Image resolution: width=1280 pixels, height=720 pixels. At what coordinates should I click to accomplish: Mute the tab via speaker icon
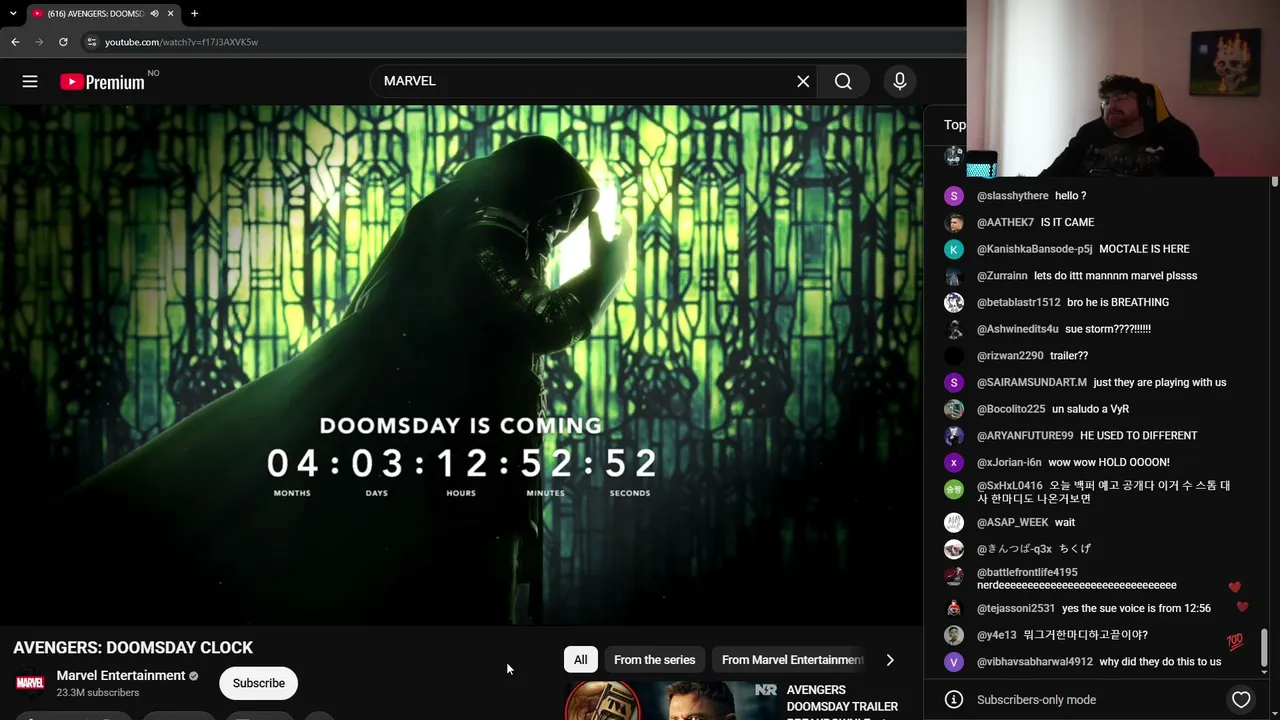(154, 14)
